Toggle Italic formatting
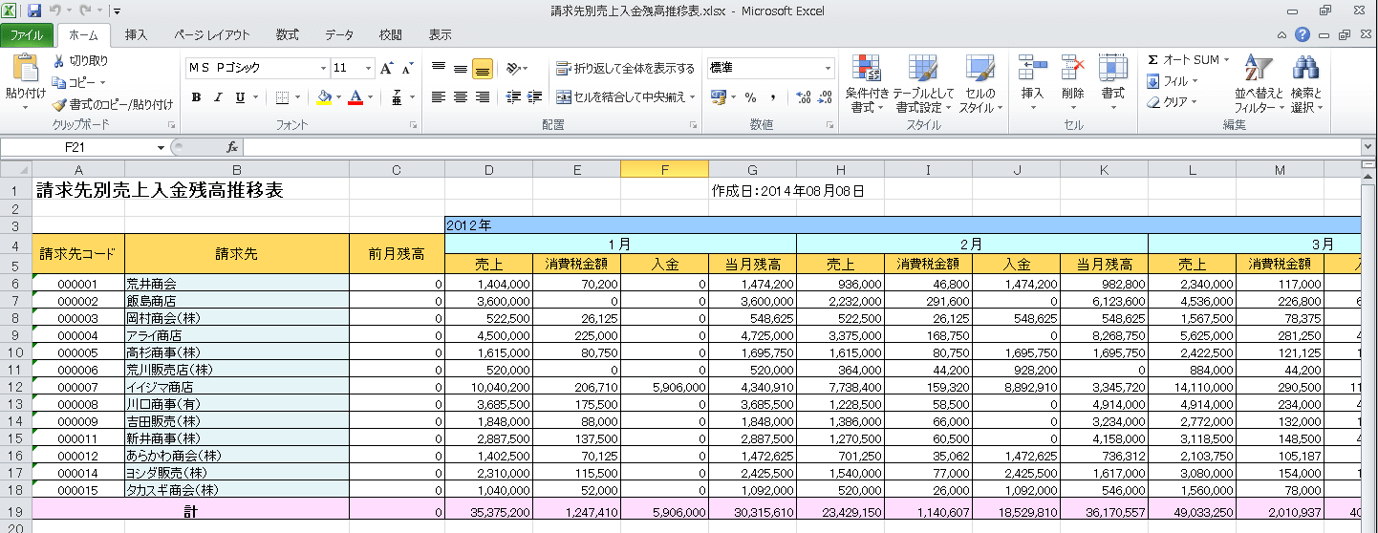1378x533 pixels. click(x=218, y=97)
